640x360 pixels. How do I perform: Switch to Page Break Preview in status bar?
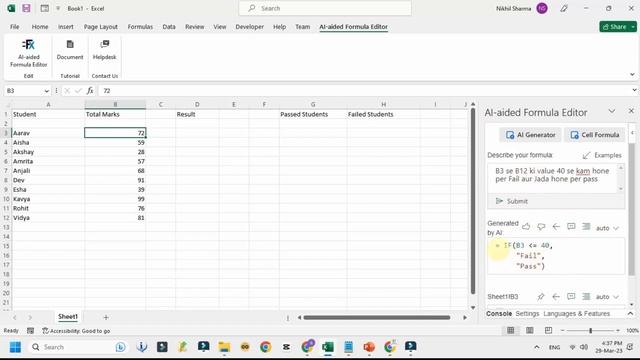(x=548, y=330)
